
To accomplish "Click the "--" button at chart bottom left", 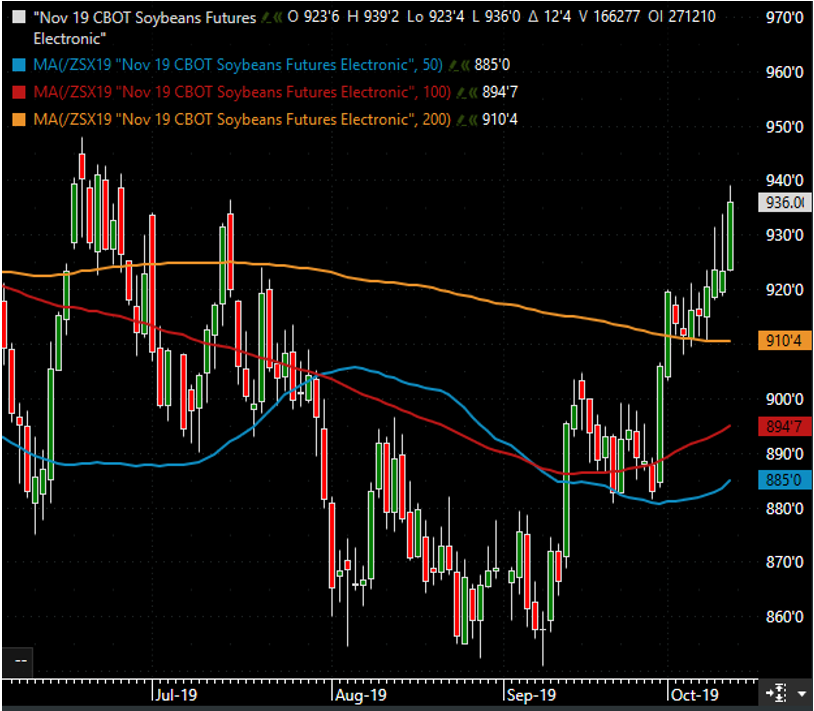I will 18,661.
